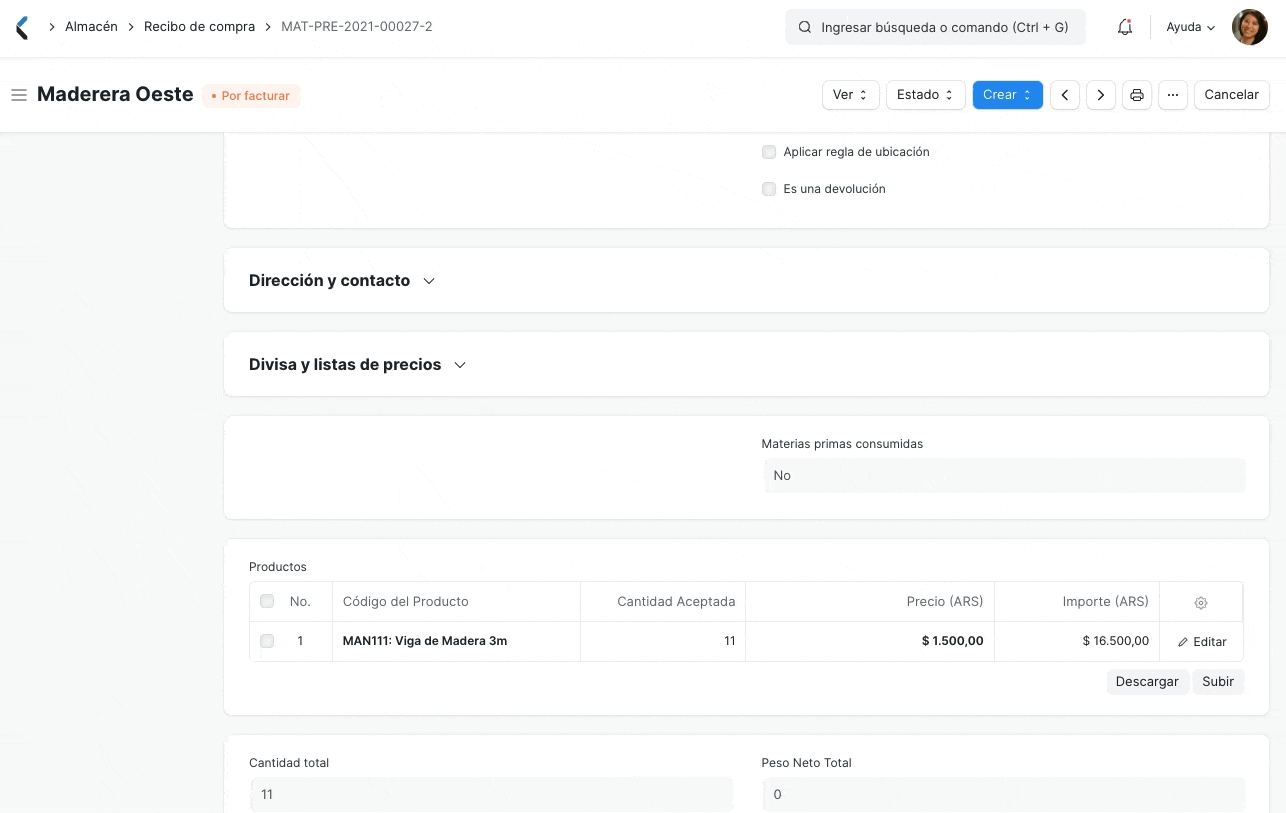Click Código del Producto column header
1286x813 pixels.
456,602
